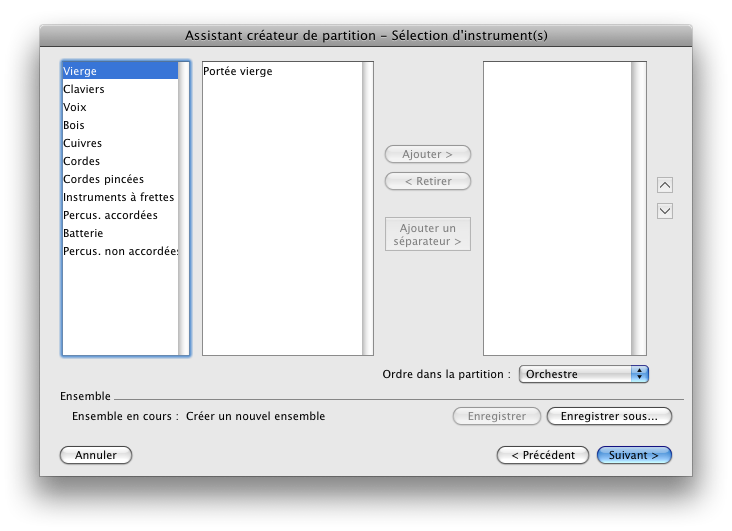732x531 pixels.
Task: Select Voix instrument category
Action: click(x=75, y=107)
